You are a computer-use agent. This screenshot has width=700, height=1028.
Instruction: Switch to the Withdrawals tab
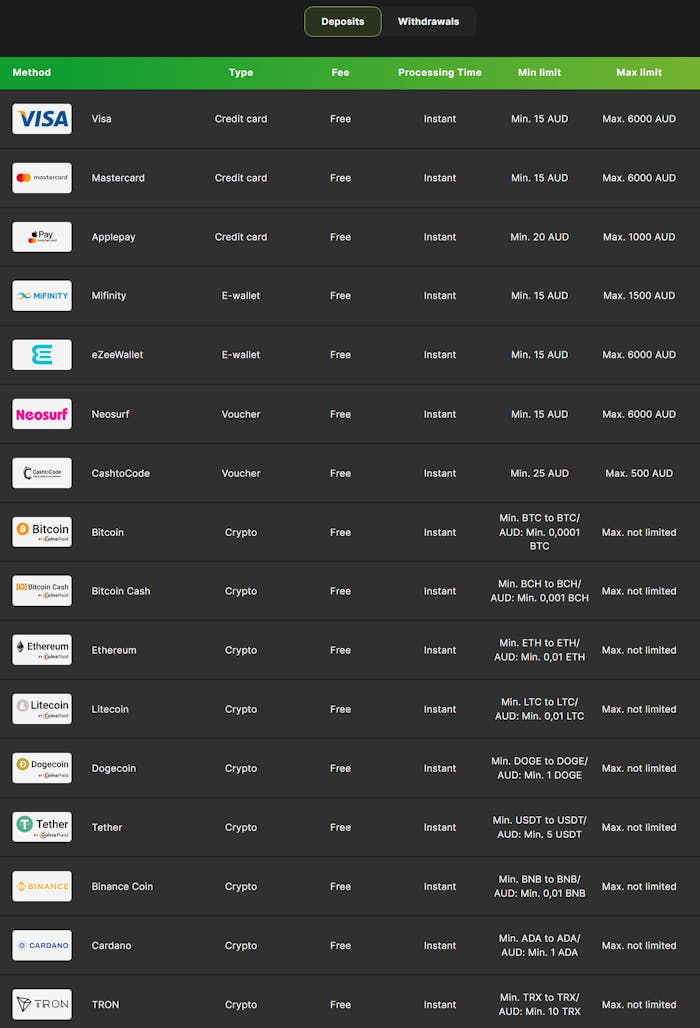(x=430, y=21)
